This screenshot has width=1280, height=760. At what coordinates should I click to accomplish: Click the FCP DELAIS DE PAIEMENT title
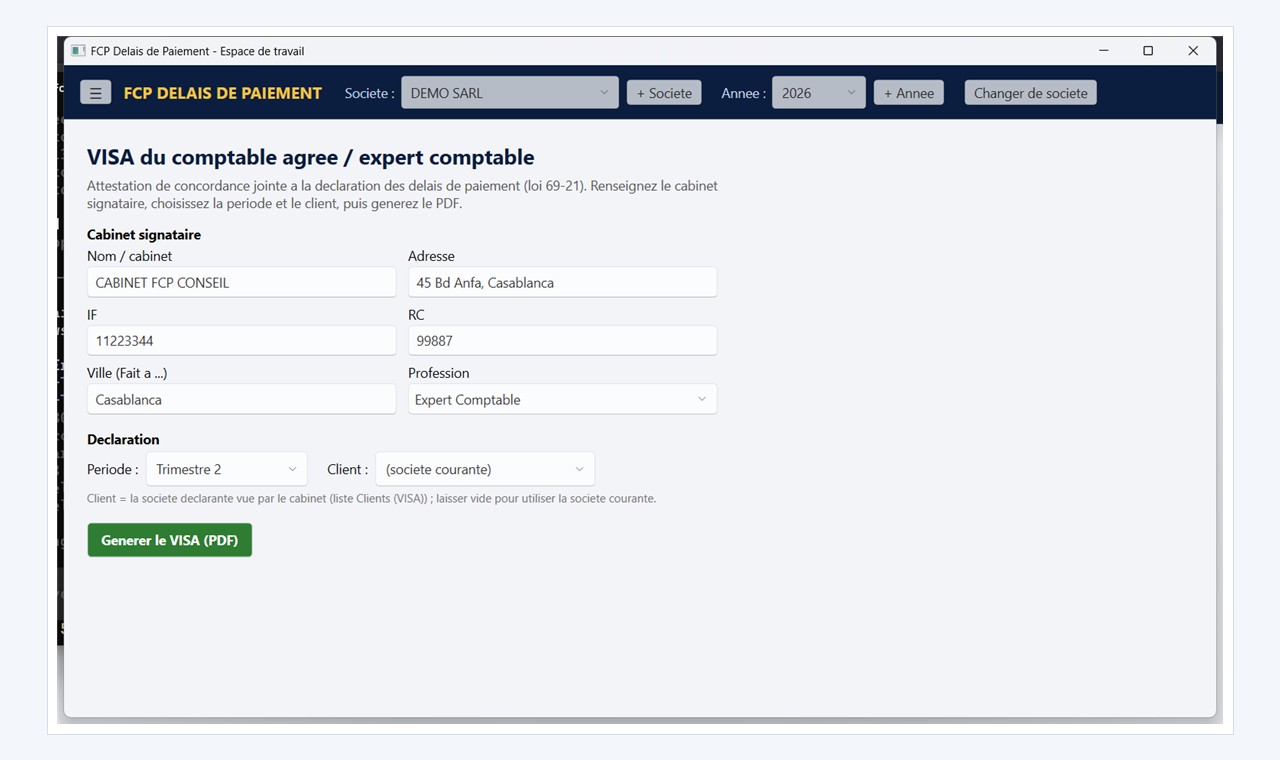point(223,93)
